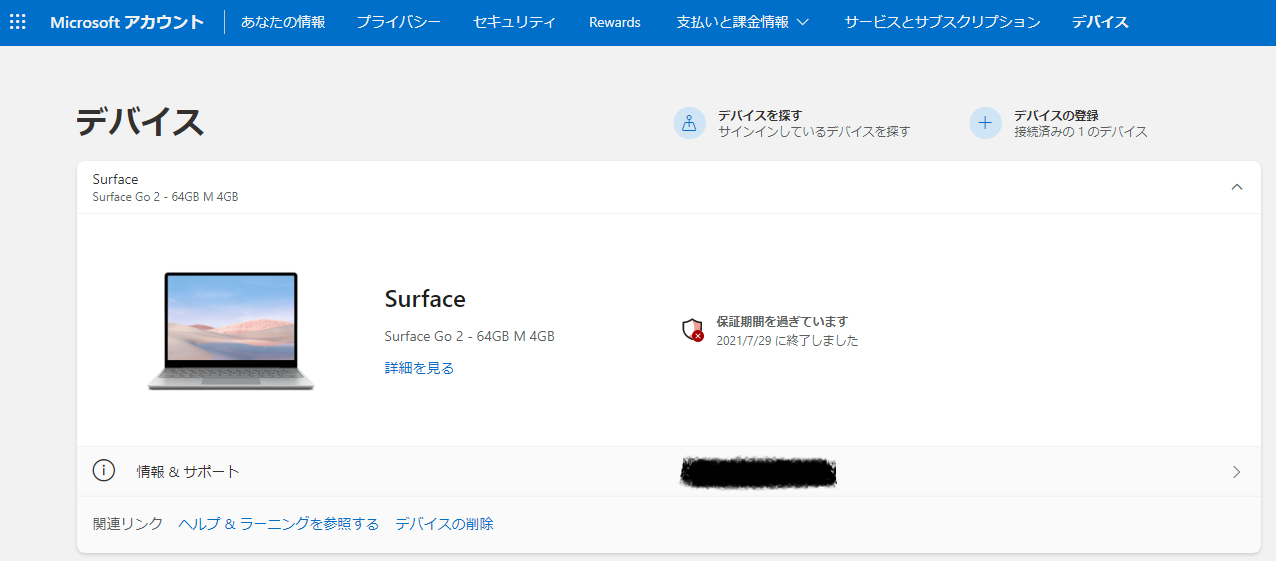The image size is (1276, 561).
Task: Click the デバイスを探す heading text
Action: pyautogui.click(x=759, y=115)
